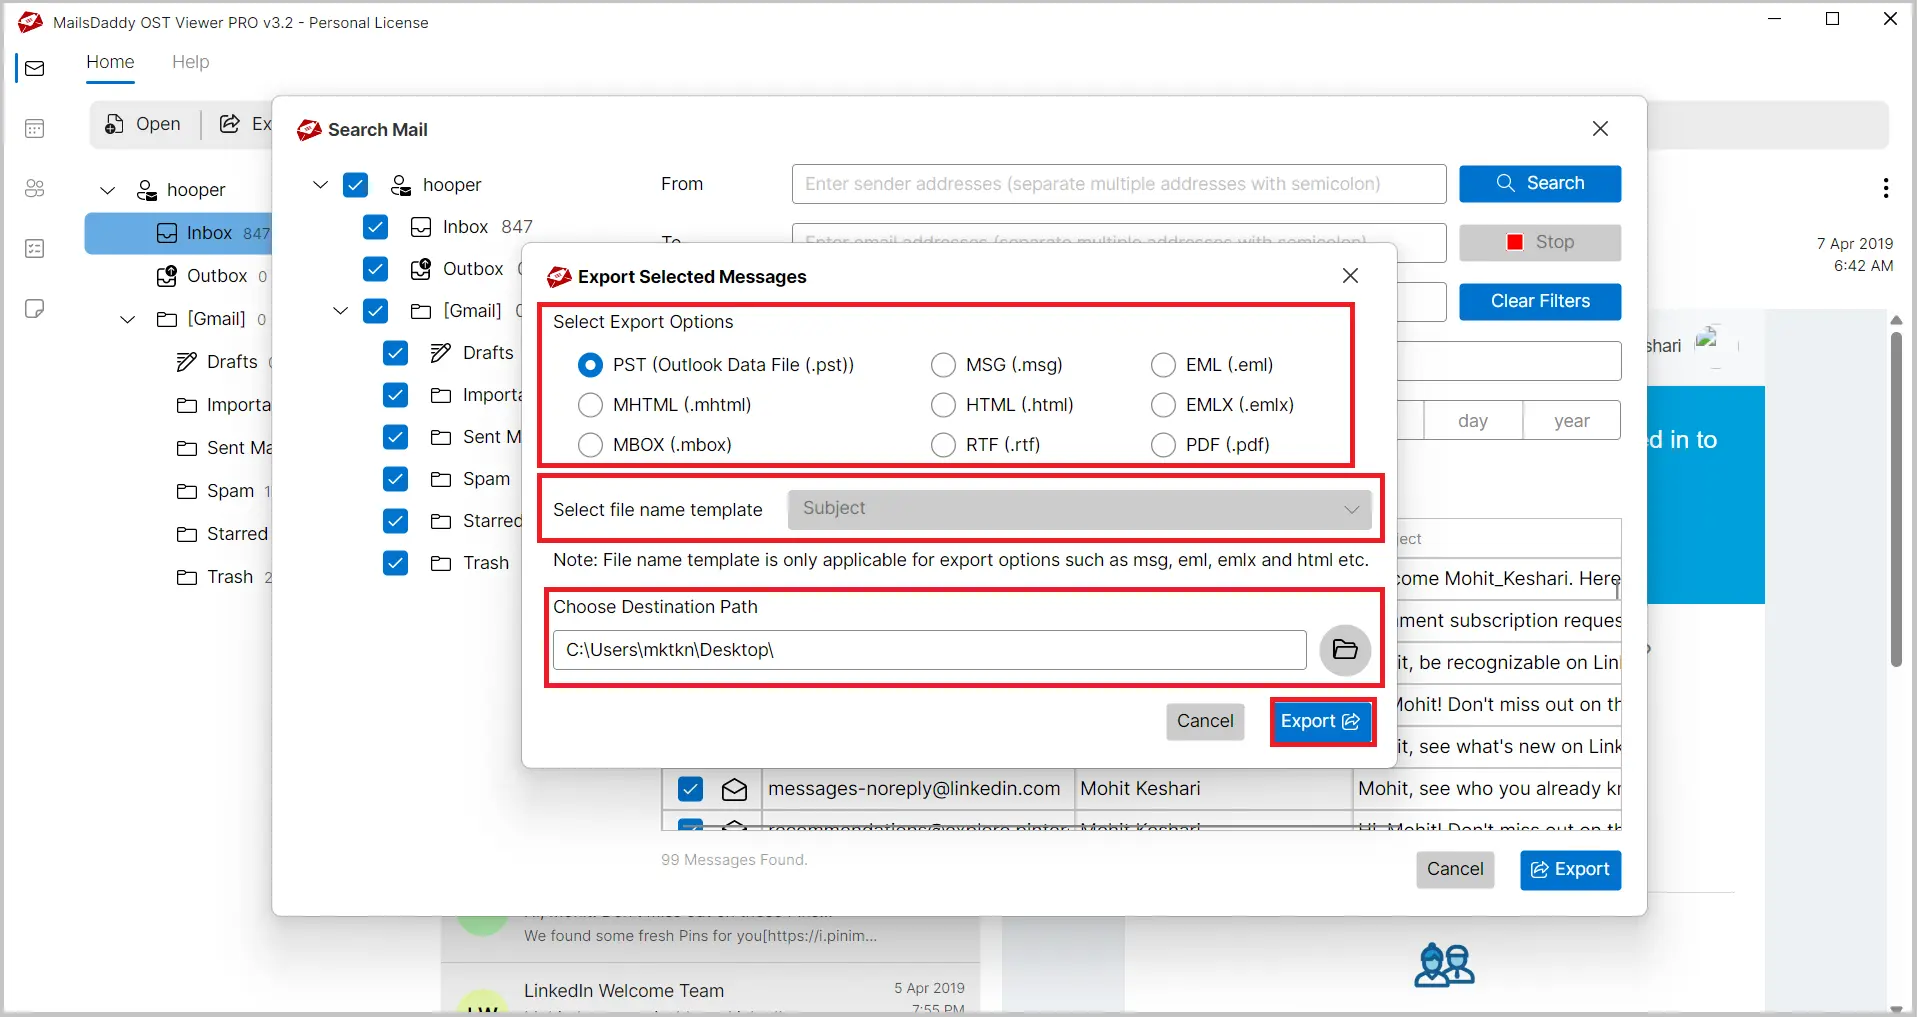Image resolution: width=1918 pixels, height=1017 pixels.
Task: Click Export button in Search Mail window
Action: (x=1570, y=870)
